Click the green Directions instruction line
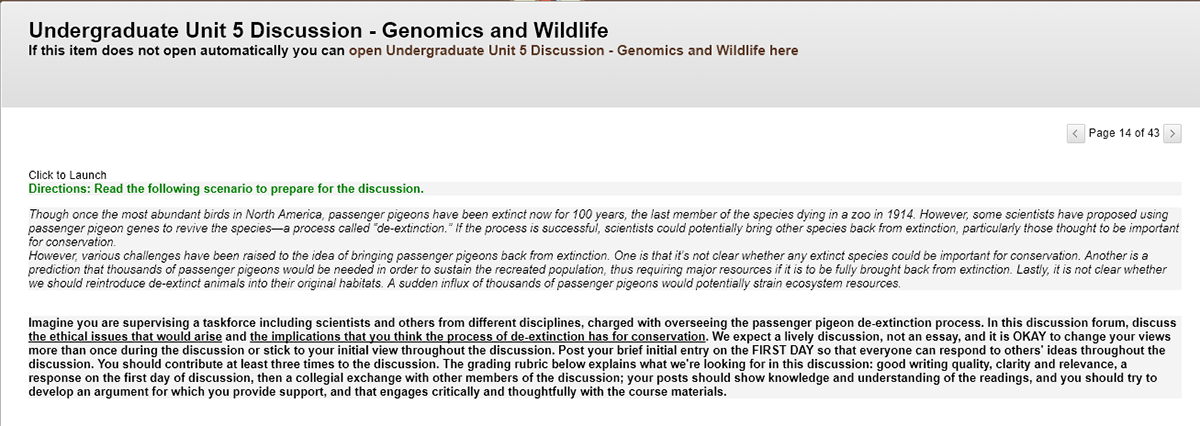This screenshot has width=1200, height=426. [x=226, y=188]
